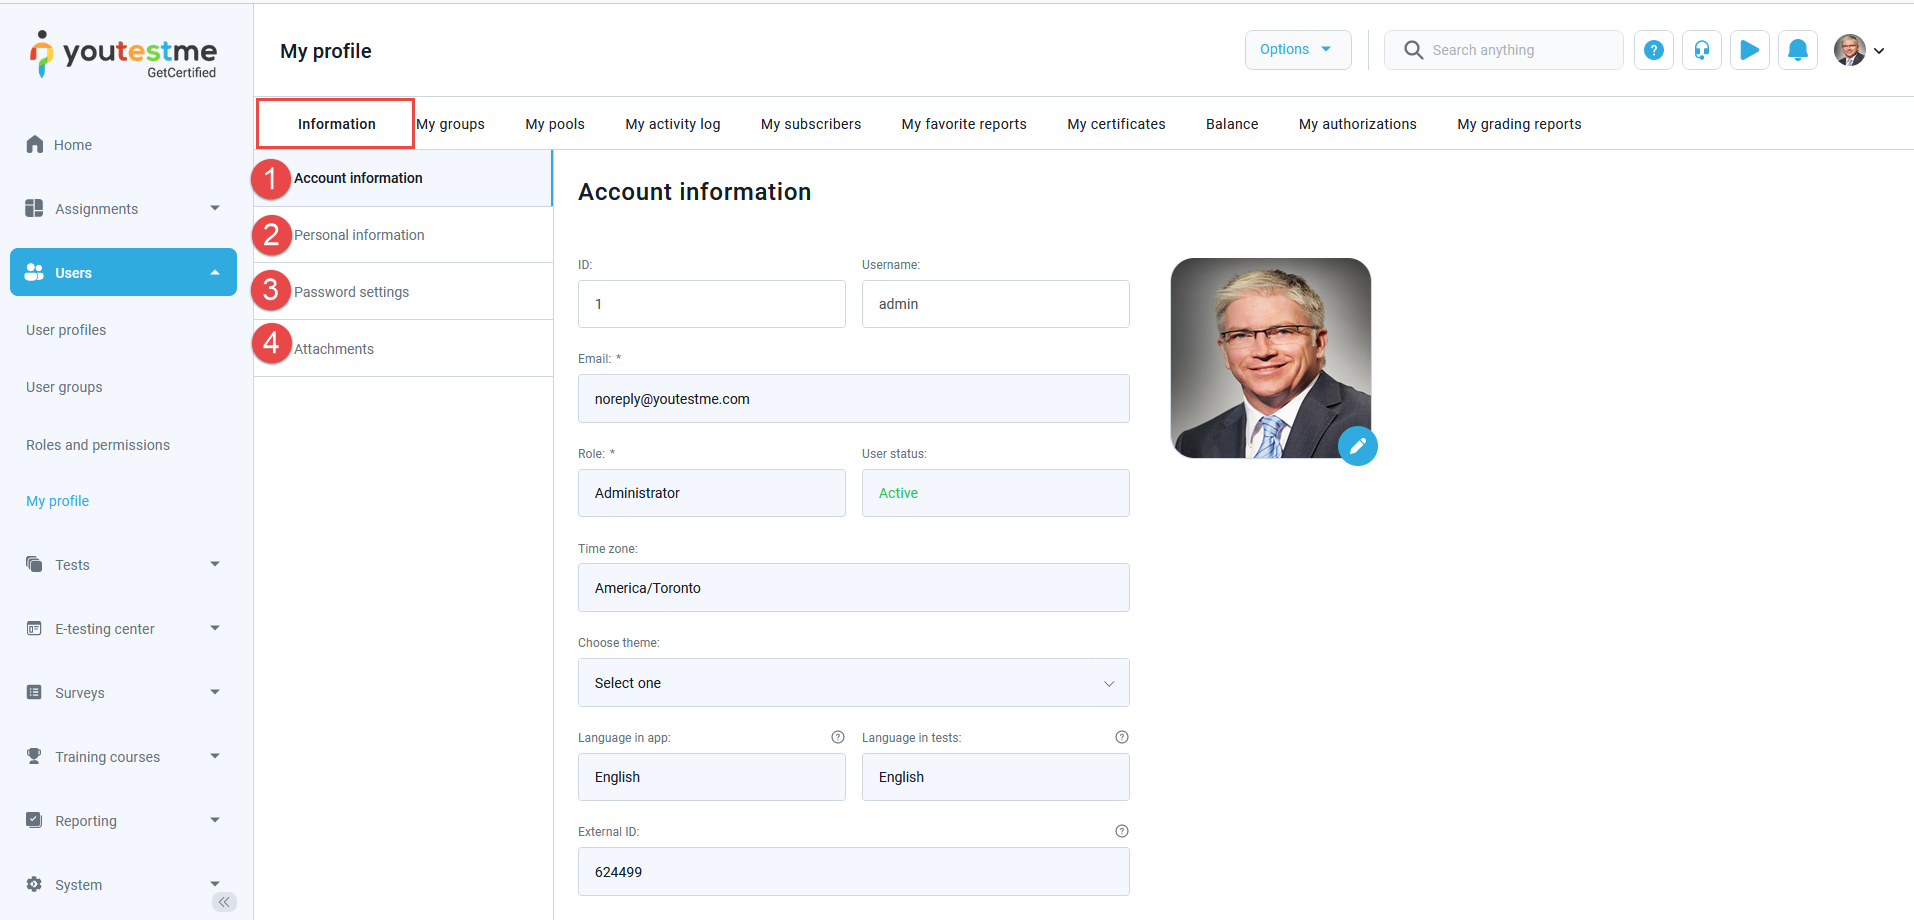Open My grading reports tab

(x=1519, y=124)
